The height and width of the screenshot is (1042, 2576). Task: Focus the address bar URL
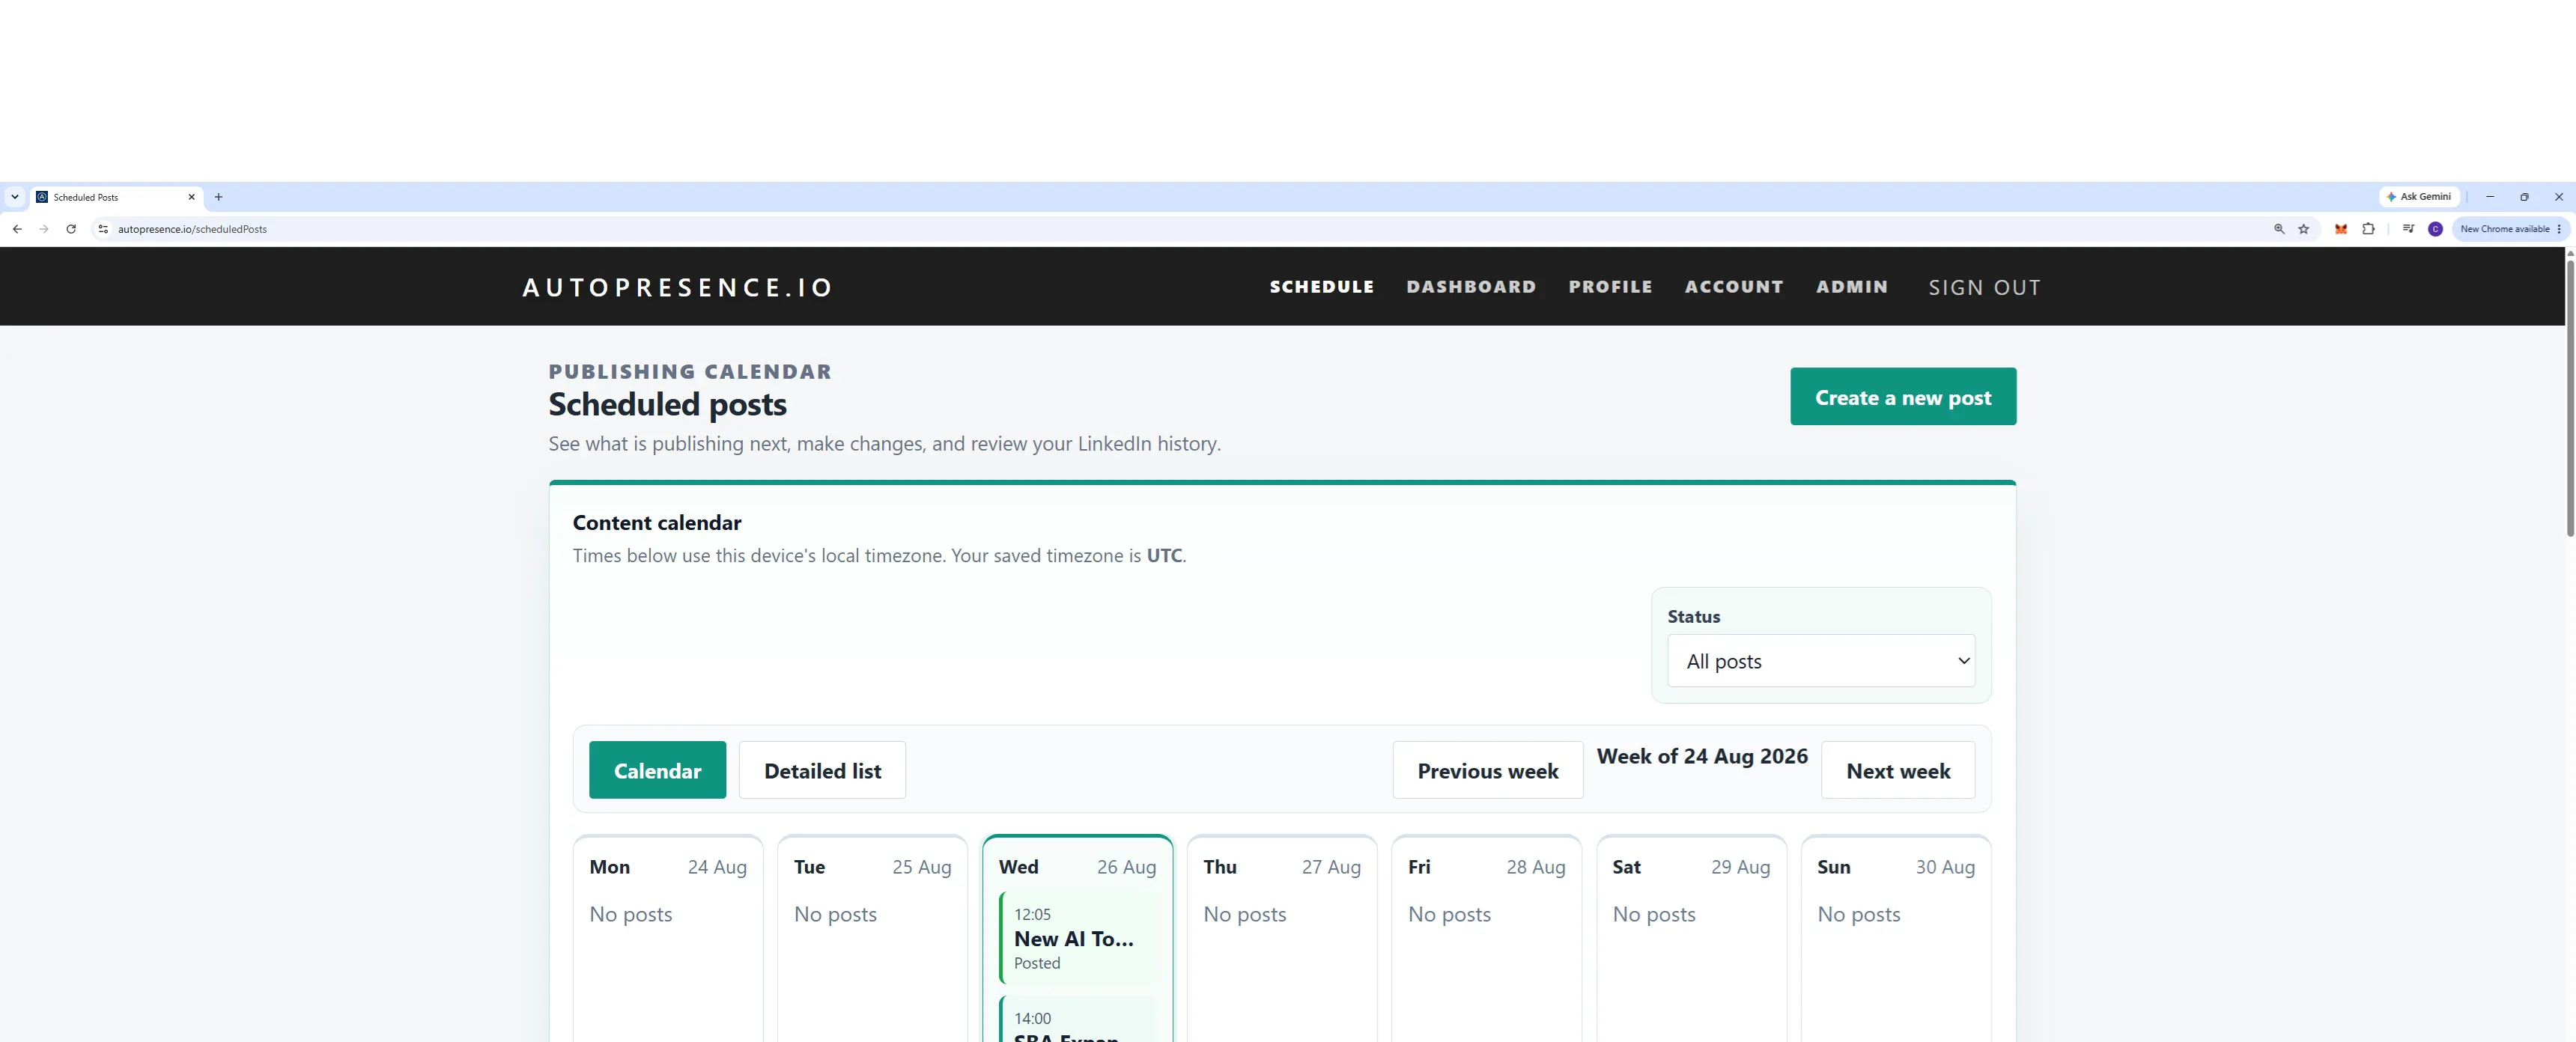coord(192,229)
